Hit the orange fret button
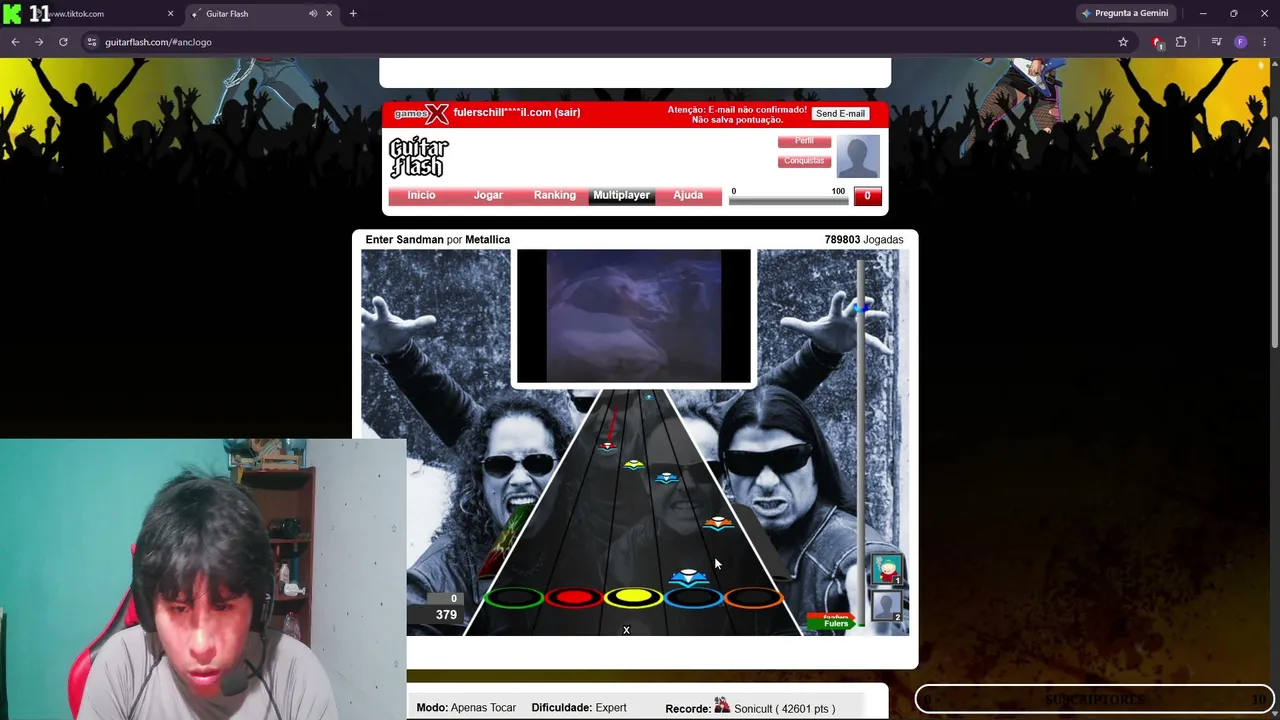The width and height of the screenshot is (1280, 720). pyautogui.click(x=754, y=598)
